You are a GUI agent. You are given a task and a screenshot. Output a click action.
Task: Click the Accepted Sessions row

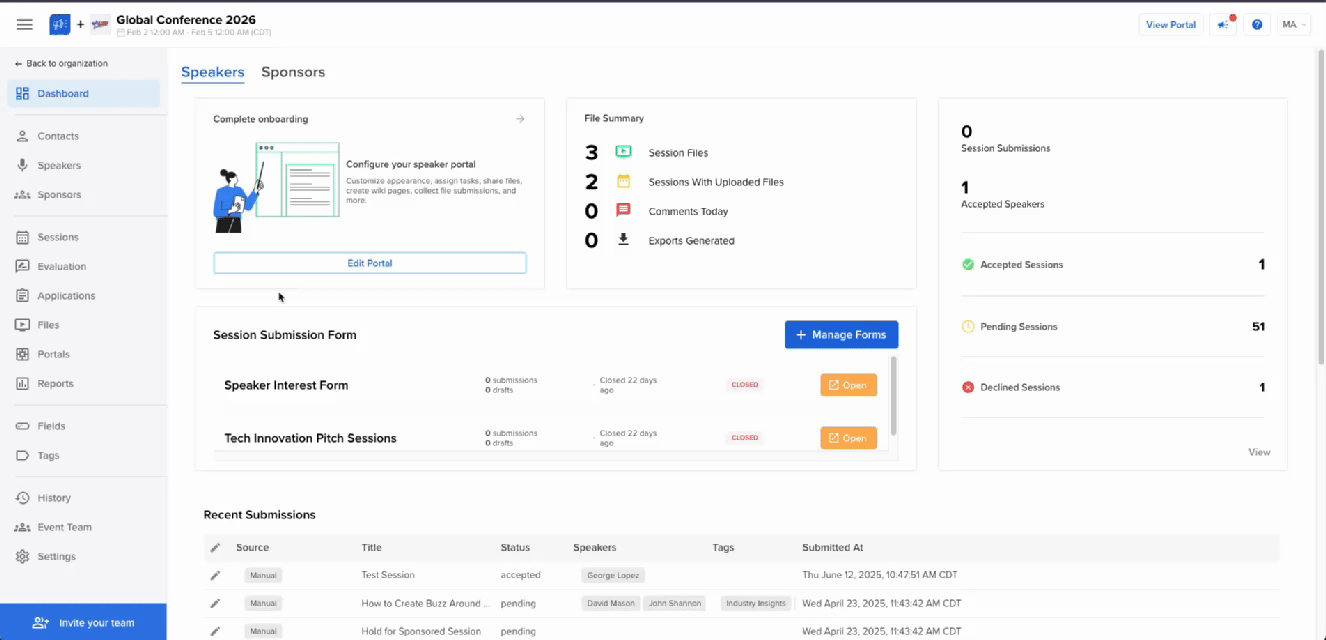tap(1113, 265)
